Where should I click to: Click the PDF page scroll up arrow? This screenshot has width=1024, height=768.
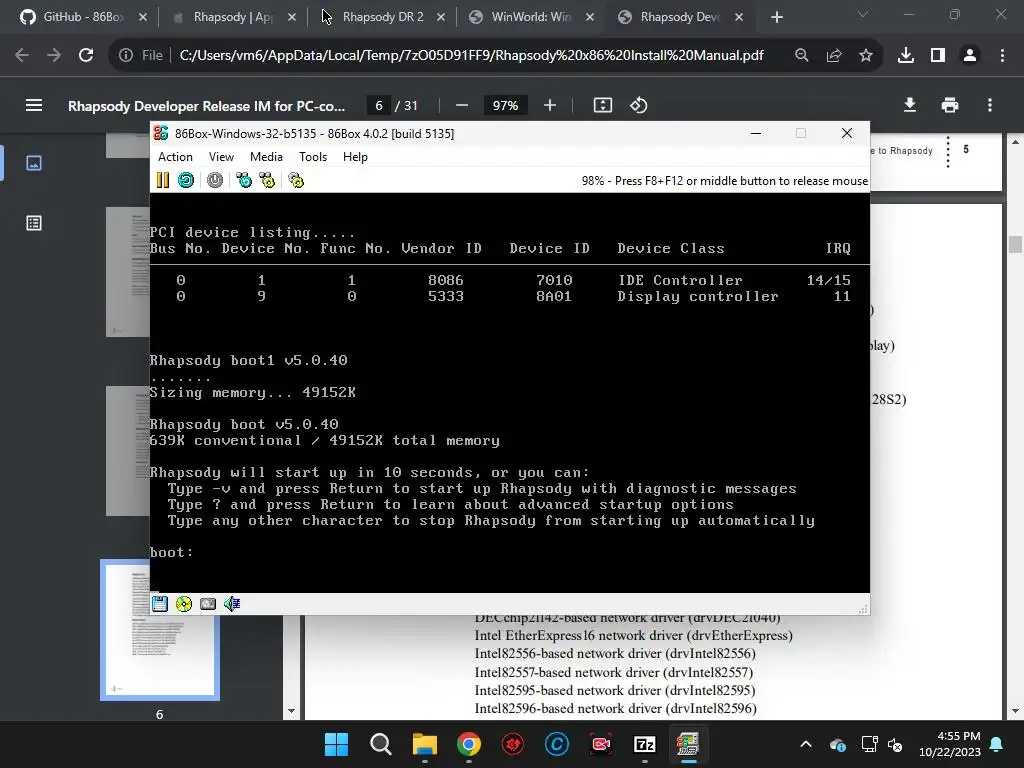[x=1015, y=141]
